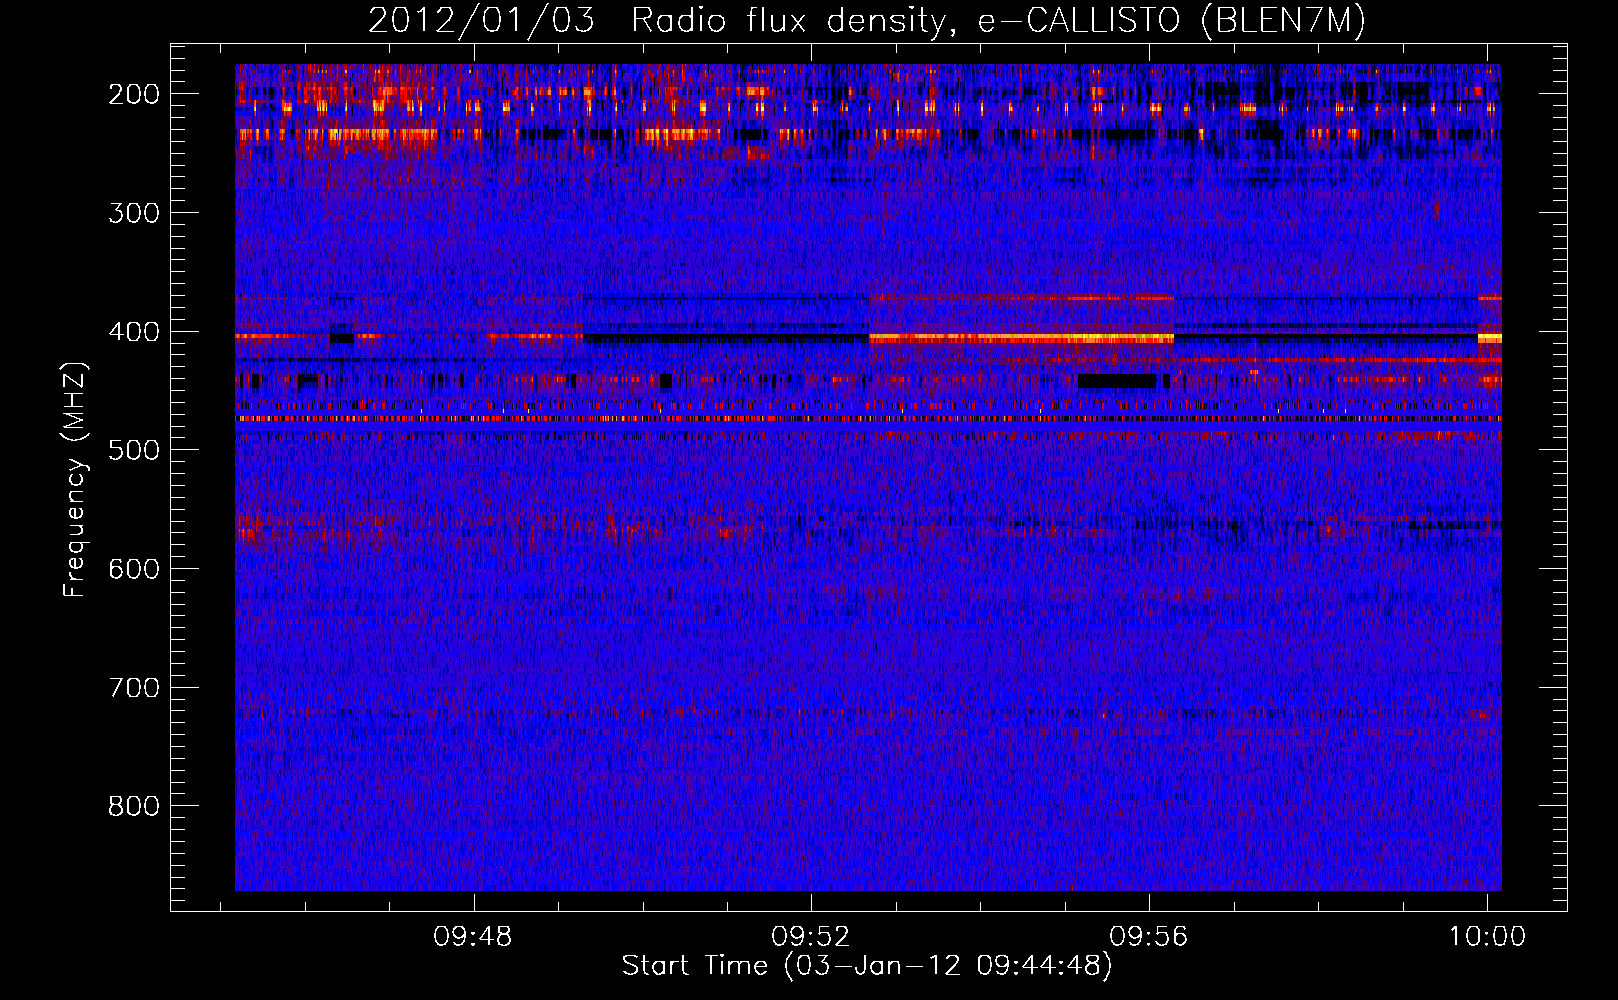Click the plot title 2012/01/03 Radio flux density
The image size is (1618, 1000).
coord(867,20)
